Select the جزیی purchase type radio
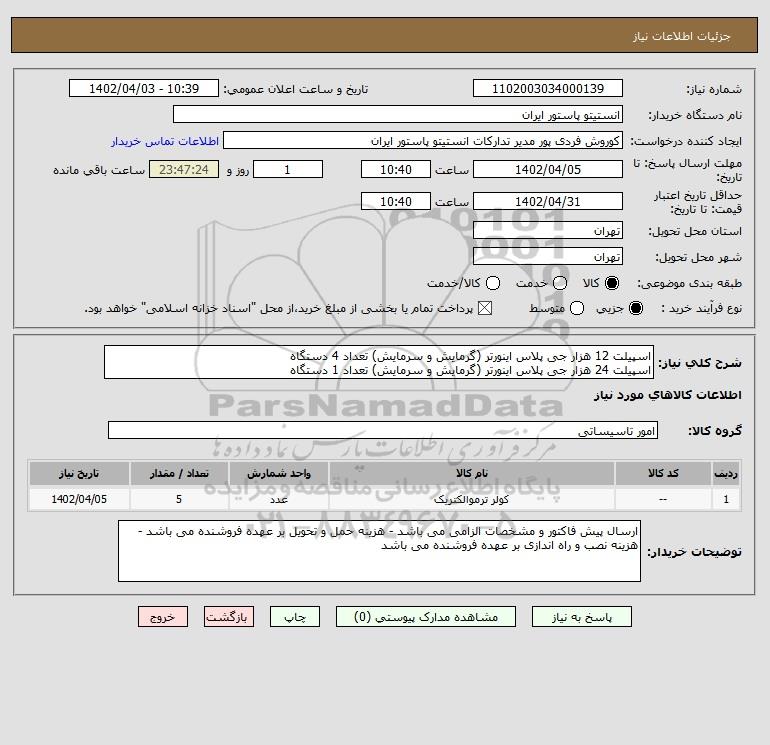The image size is (770, 745). (635, 308)
